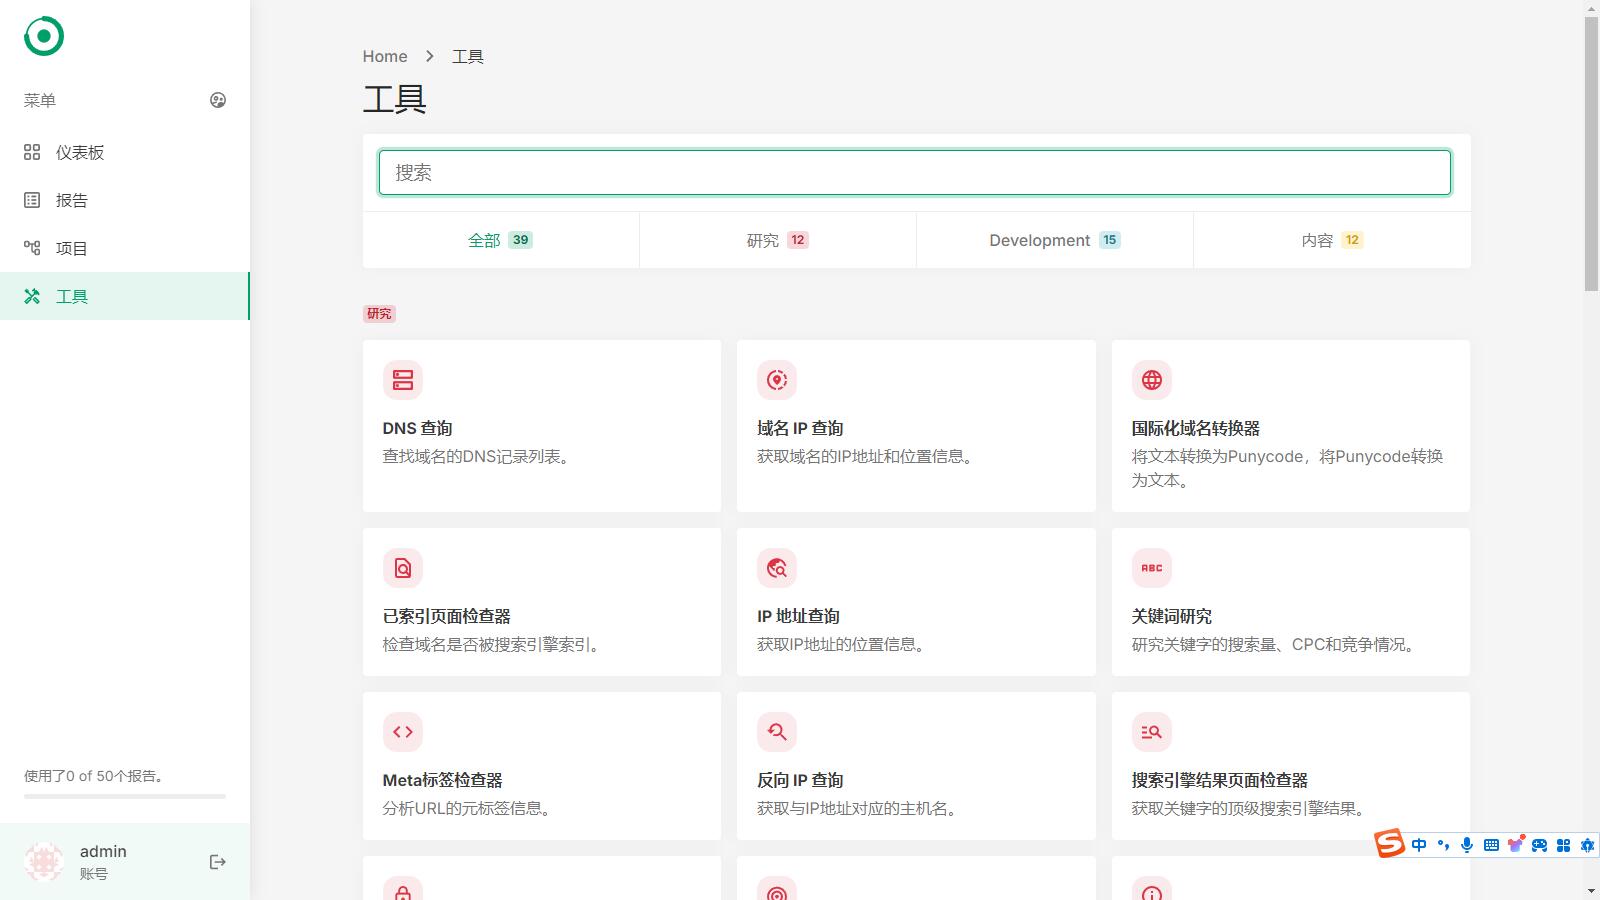The height and width of the screenshot is (900, 1600).
Task: Open 仪表板 in the sidebar
Action: pyautogui.click(x=80, y=152)
